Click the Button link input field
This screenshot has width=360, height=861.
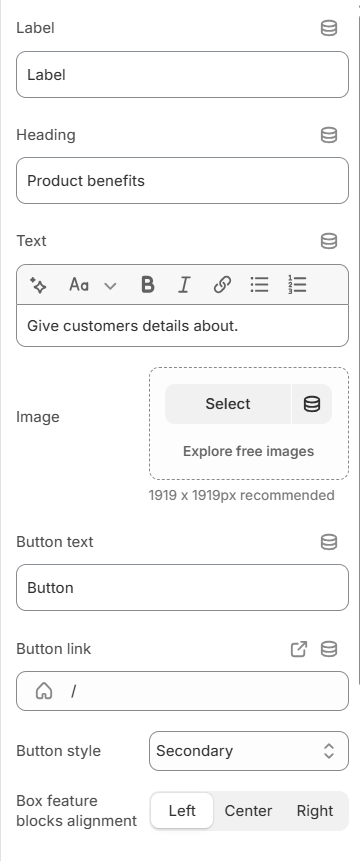182,691
